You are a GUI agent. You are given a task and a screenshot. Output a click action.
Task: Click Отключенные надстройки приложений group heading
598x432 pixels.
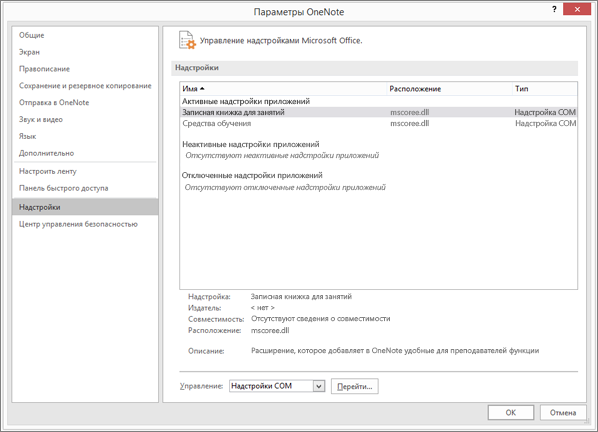click(x=252, y=175)
